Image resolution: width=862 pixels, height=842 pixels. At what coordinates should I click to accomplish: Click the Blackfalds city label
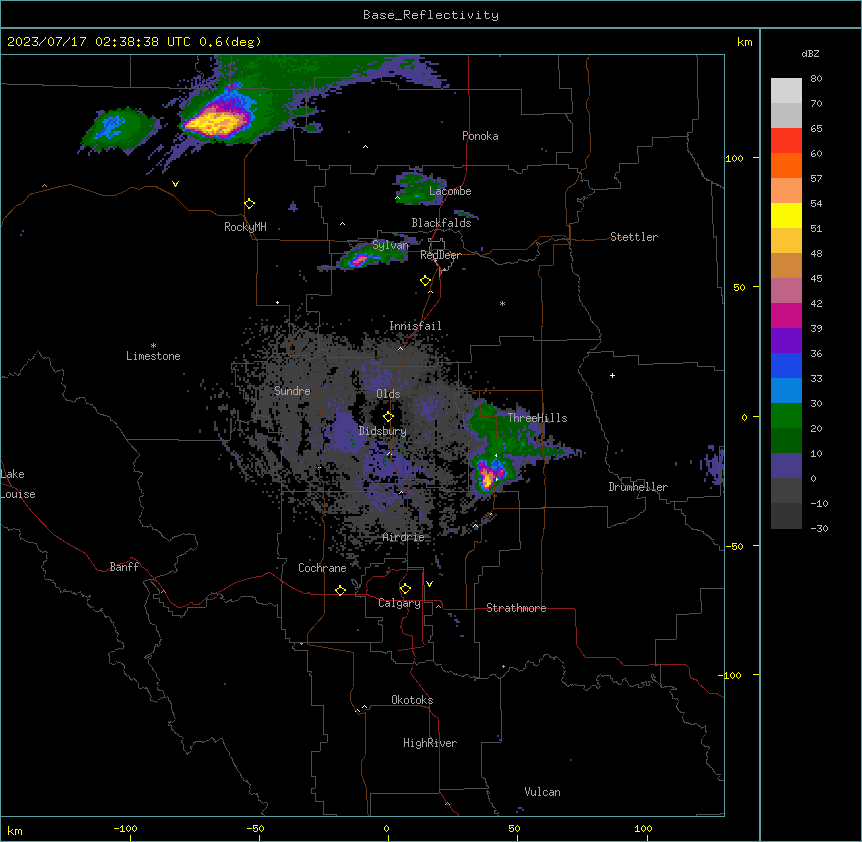click(x=441, y=223)
